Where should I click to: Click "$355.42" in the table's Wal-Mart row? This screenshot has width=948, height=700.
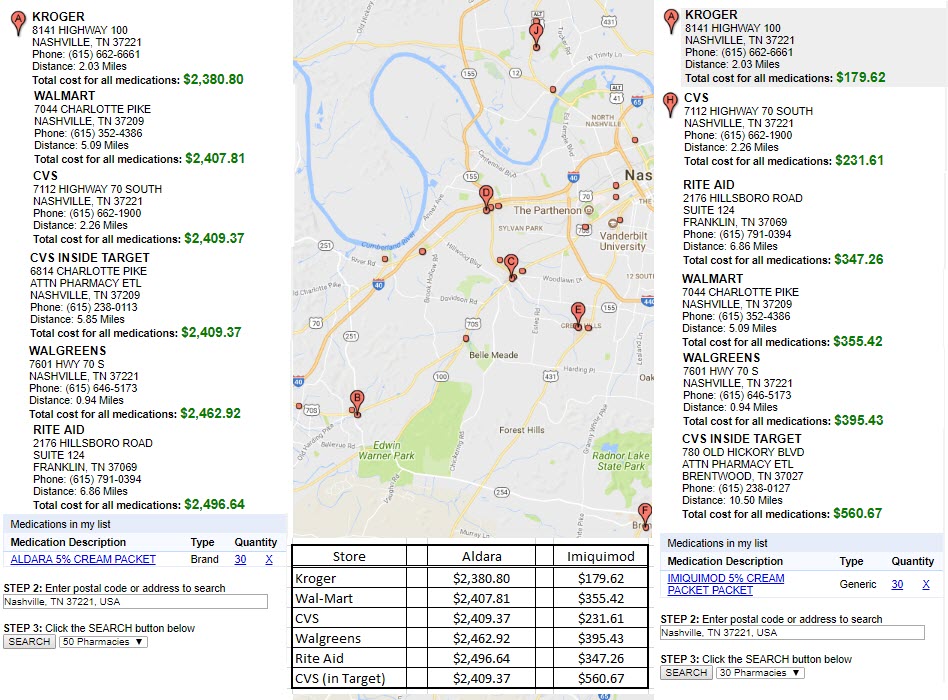[x=601, y=598]
